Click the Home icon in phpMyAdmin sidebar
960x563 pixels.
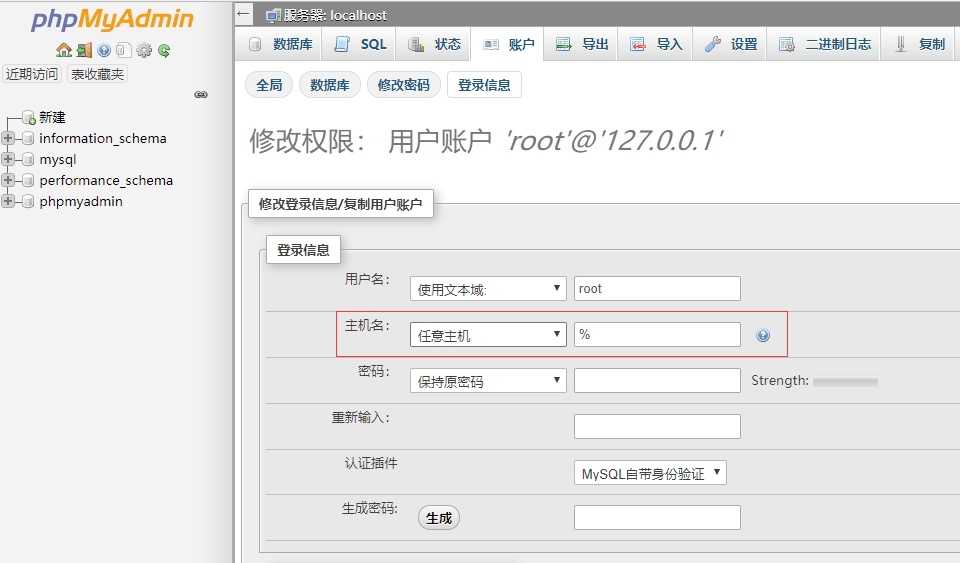click(64, 50)
